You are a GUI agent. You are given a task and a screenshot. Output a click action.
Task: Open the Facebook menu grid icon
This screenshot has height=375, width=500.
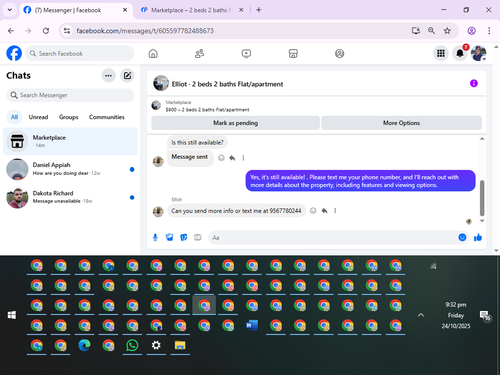point(441,53)
